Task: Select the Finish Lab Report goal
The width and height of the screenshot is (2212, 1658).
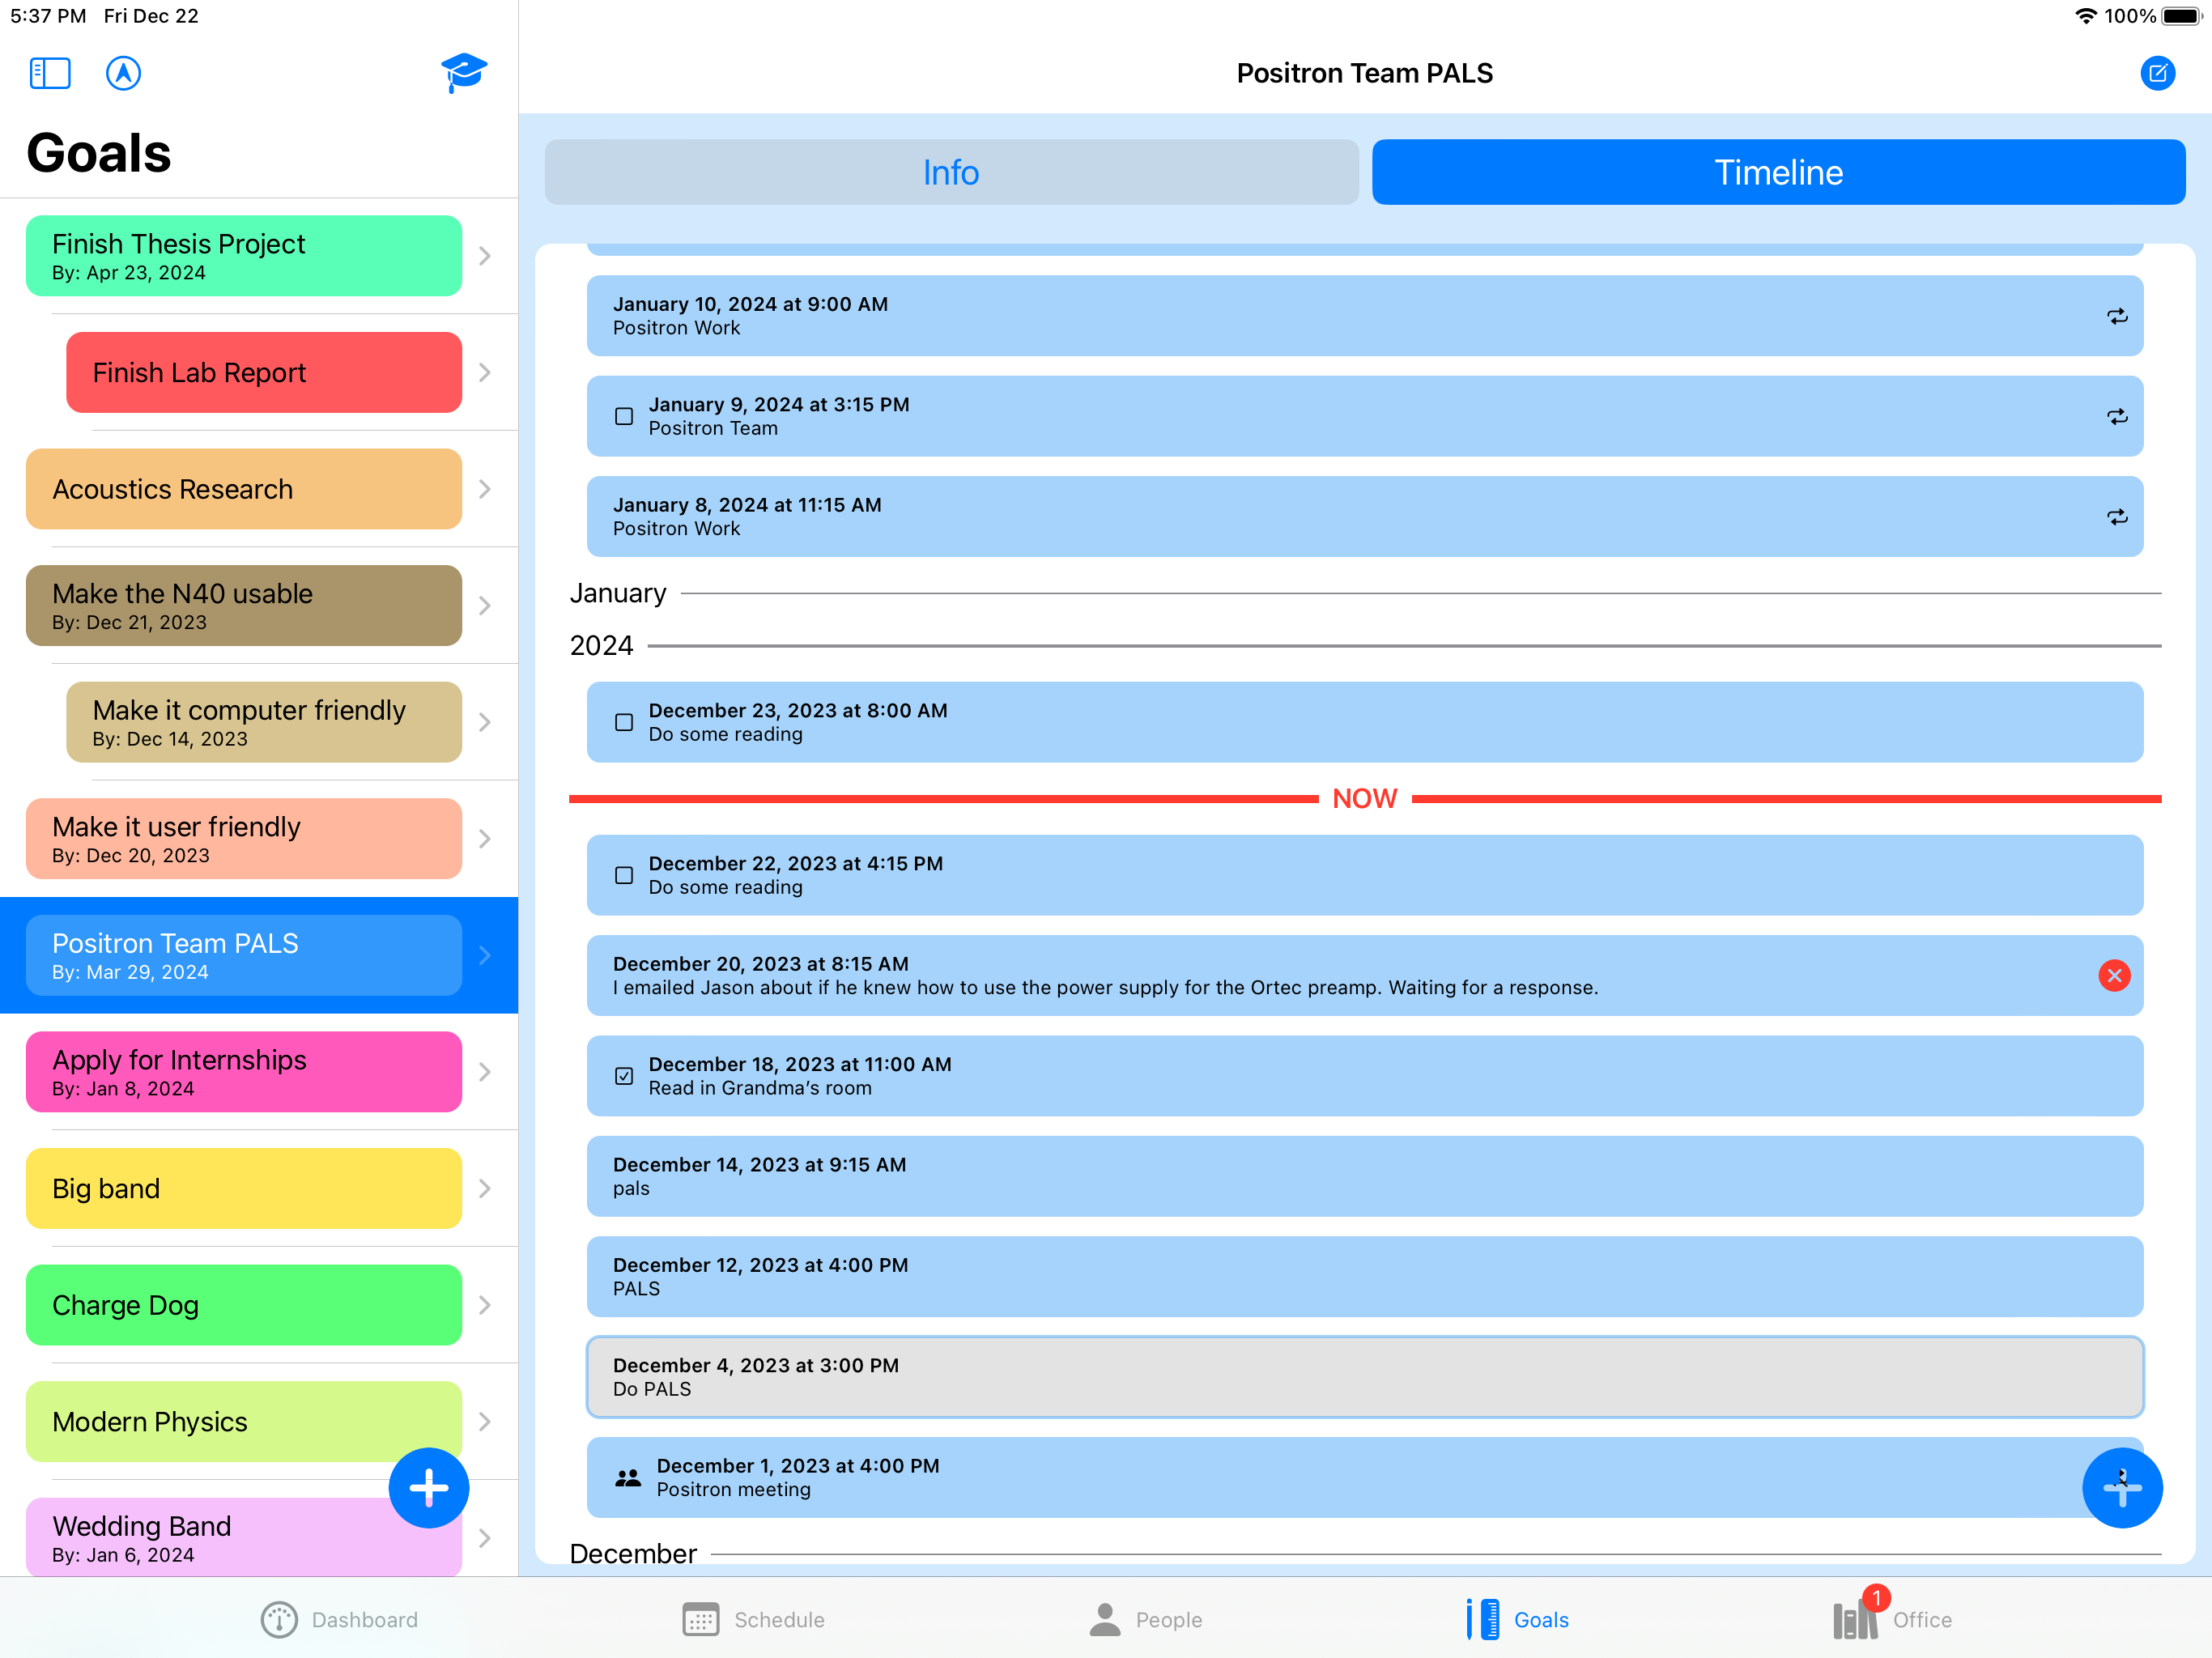Action: tap(264, 372)
